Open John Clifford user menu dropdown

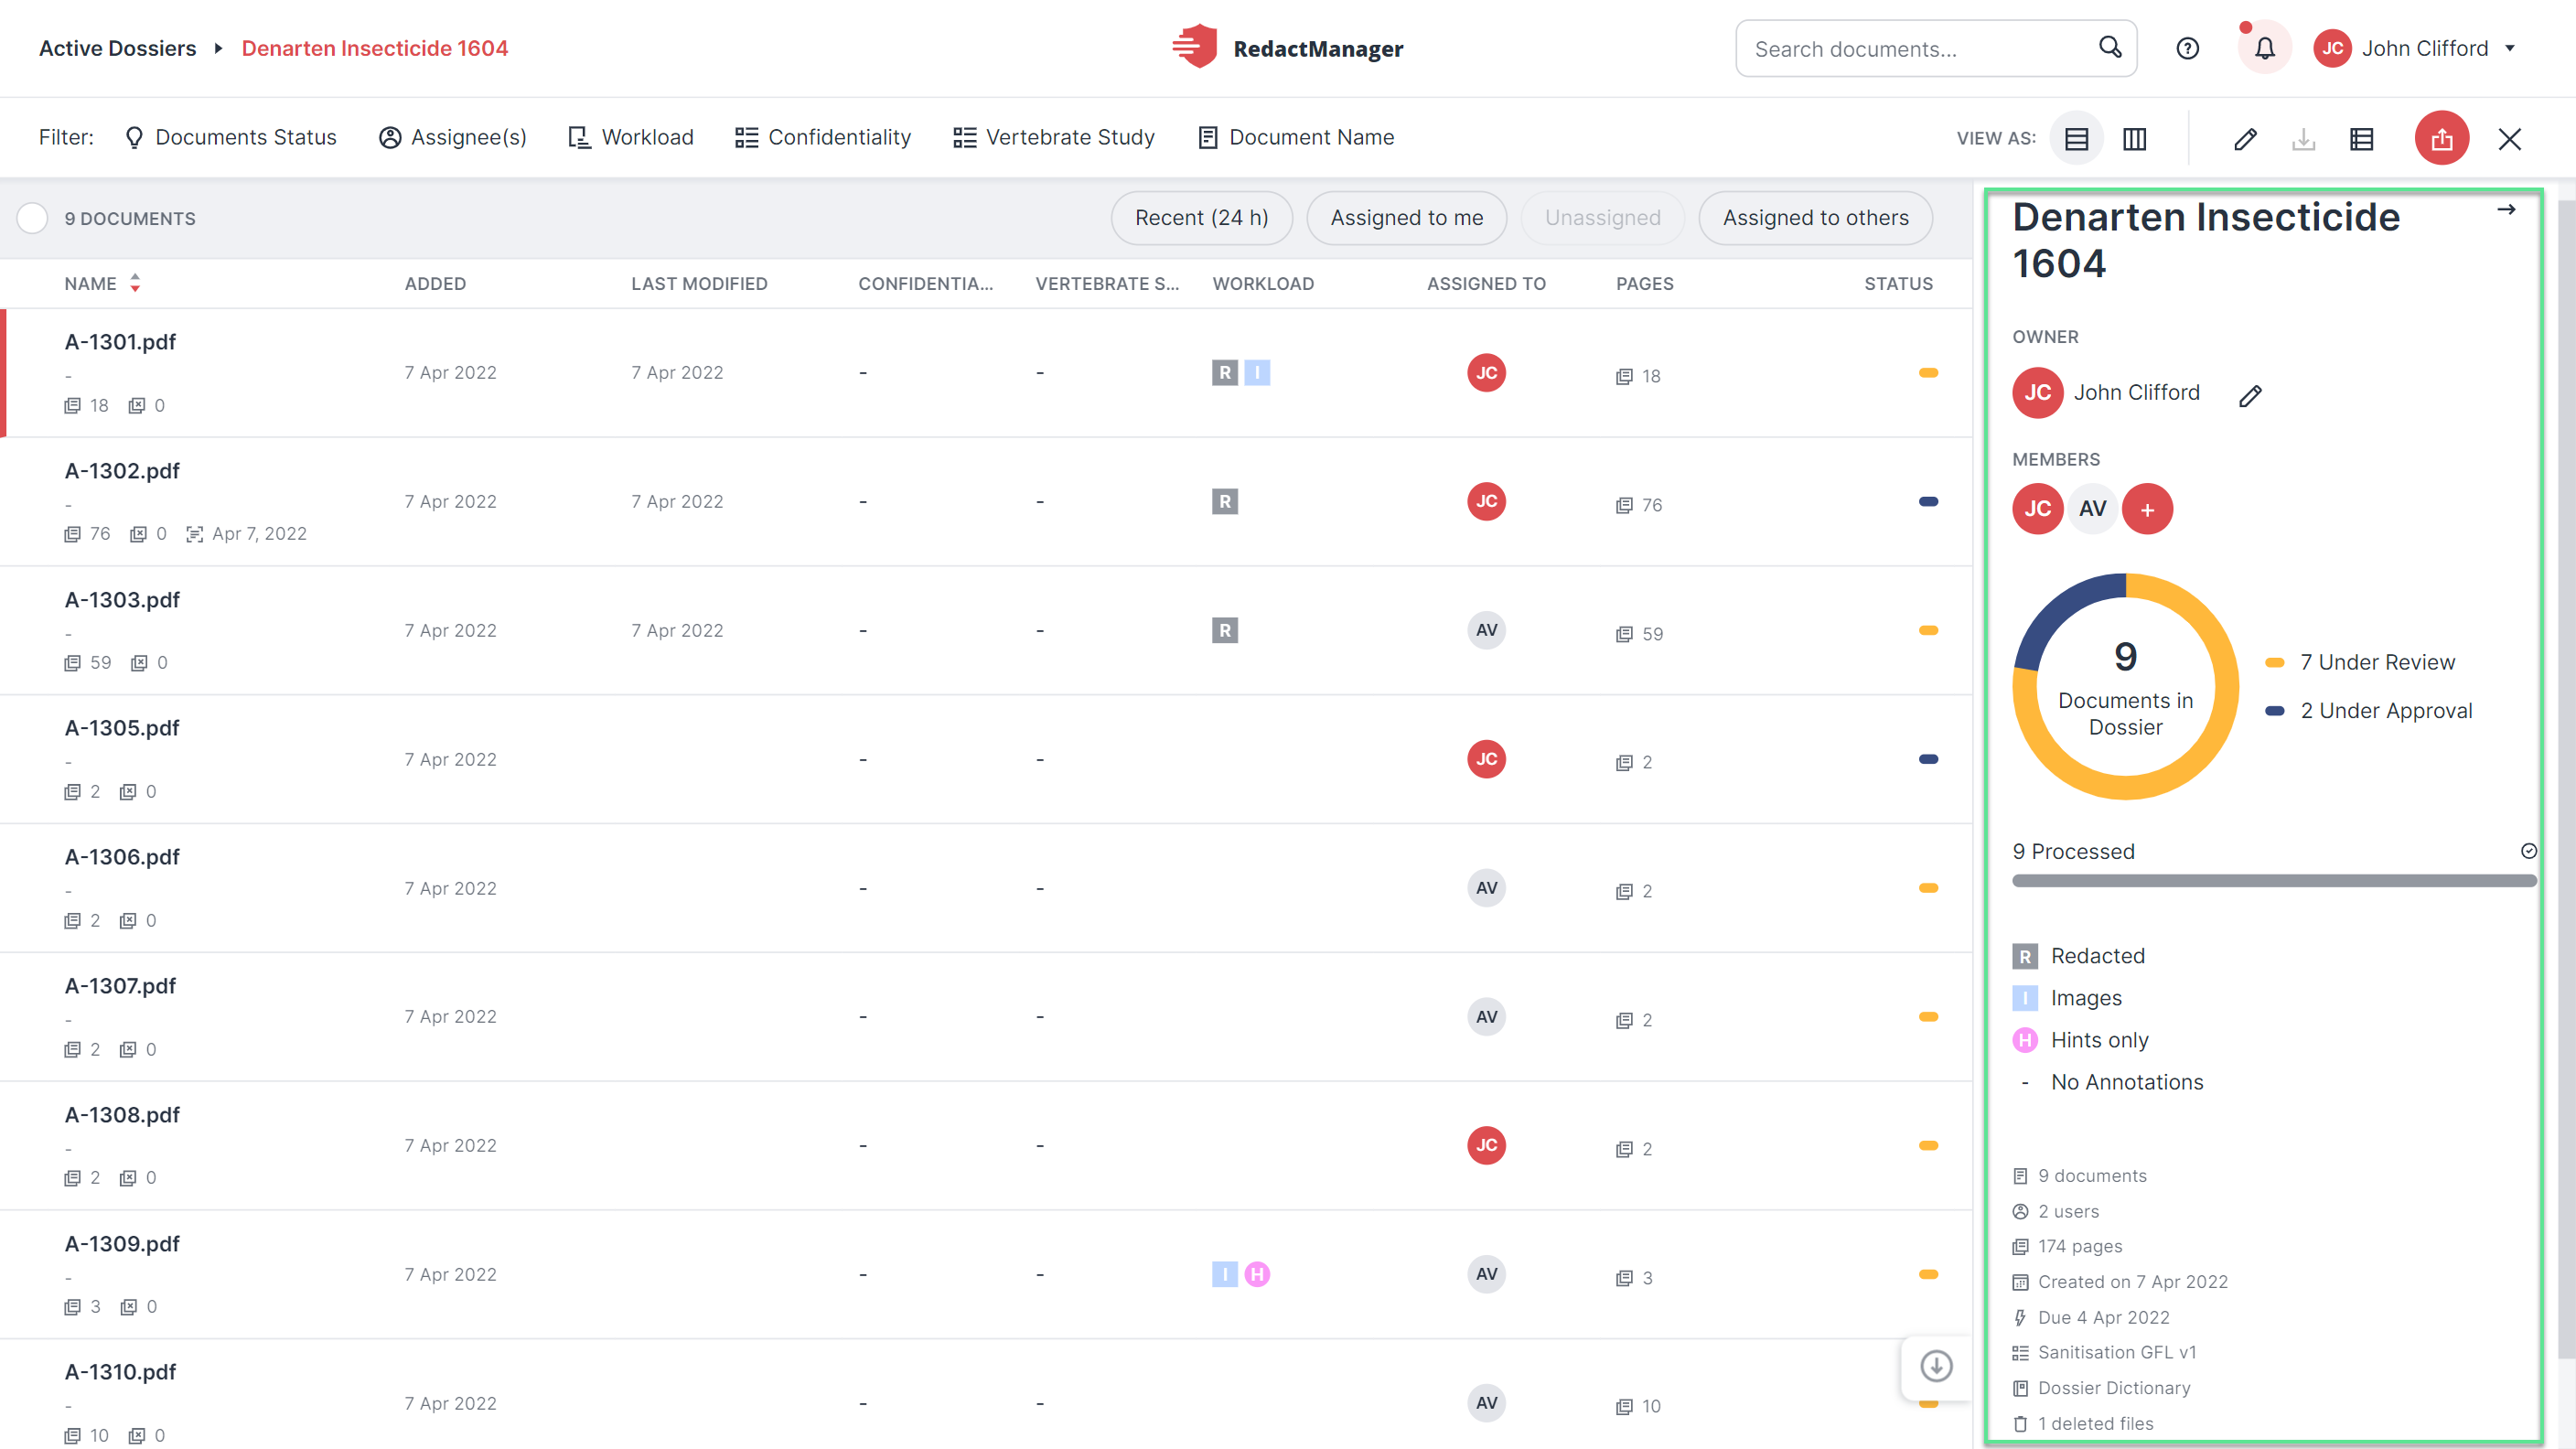[2415, 48]
